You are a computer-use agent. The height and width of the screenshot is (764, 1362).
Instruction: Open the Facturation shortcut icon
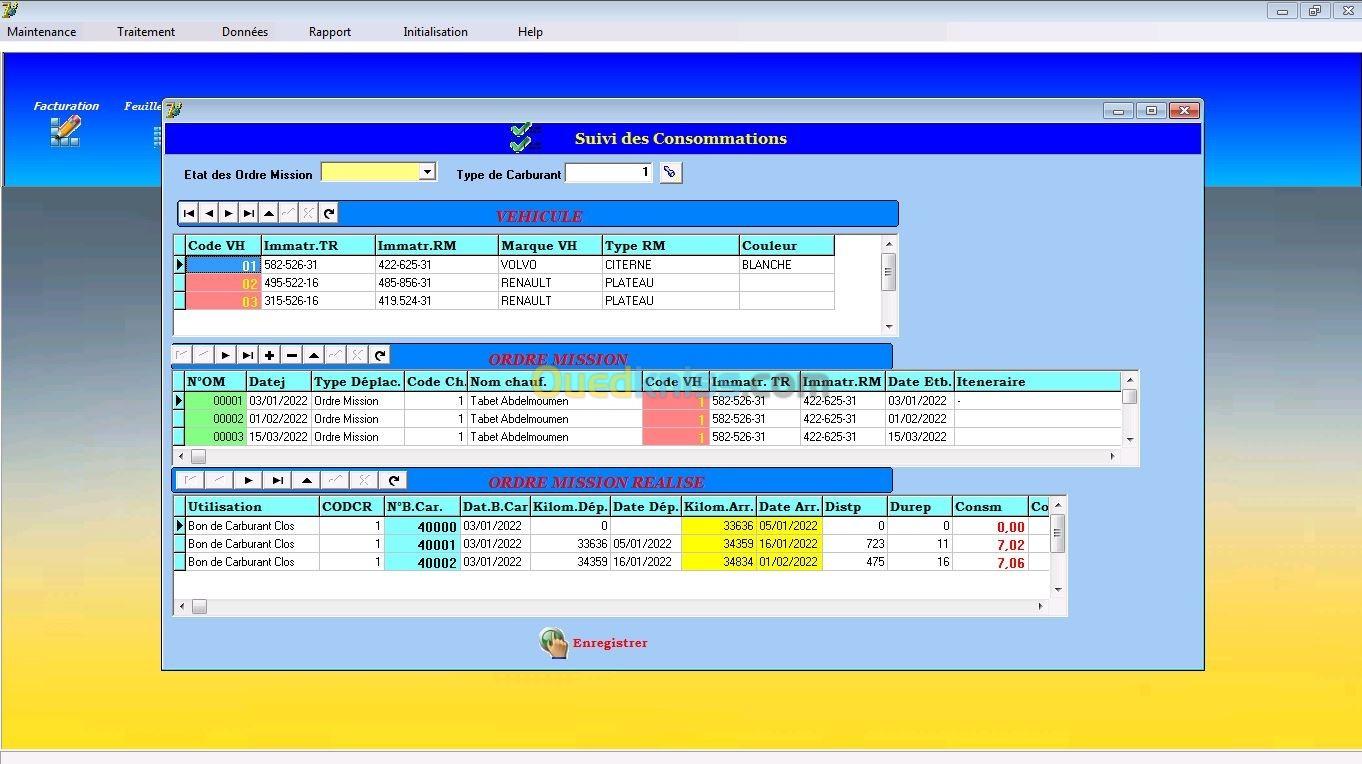65,131
